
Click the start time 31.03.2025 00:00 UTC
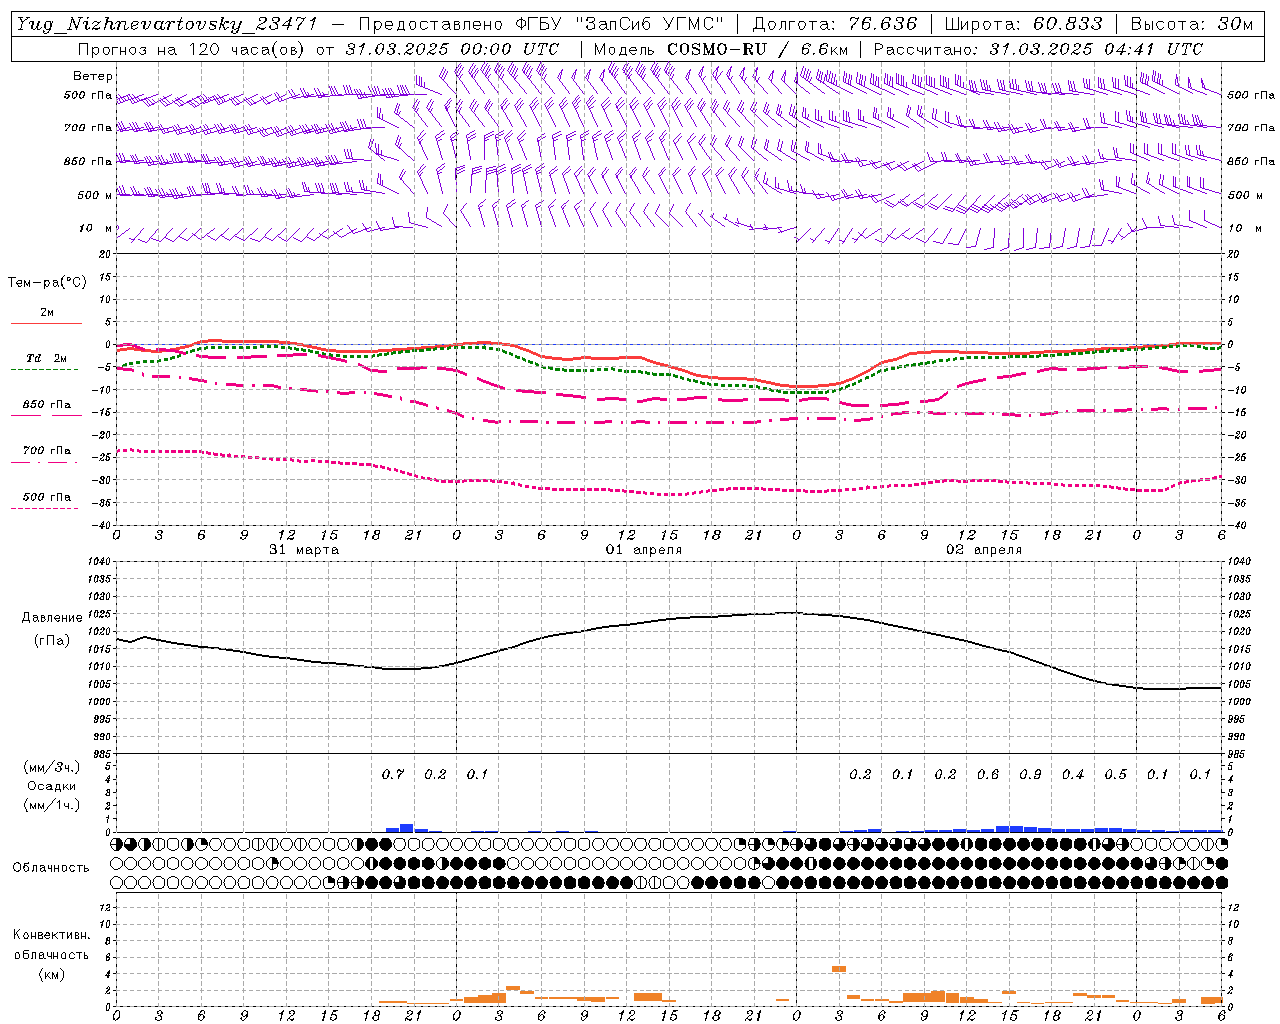(452, 49)
